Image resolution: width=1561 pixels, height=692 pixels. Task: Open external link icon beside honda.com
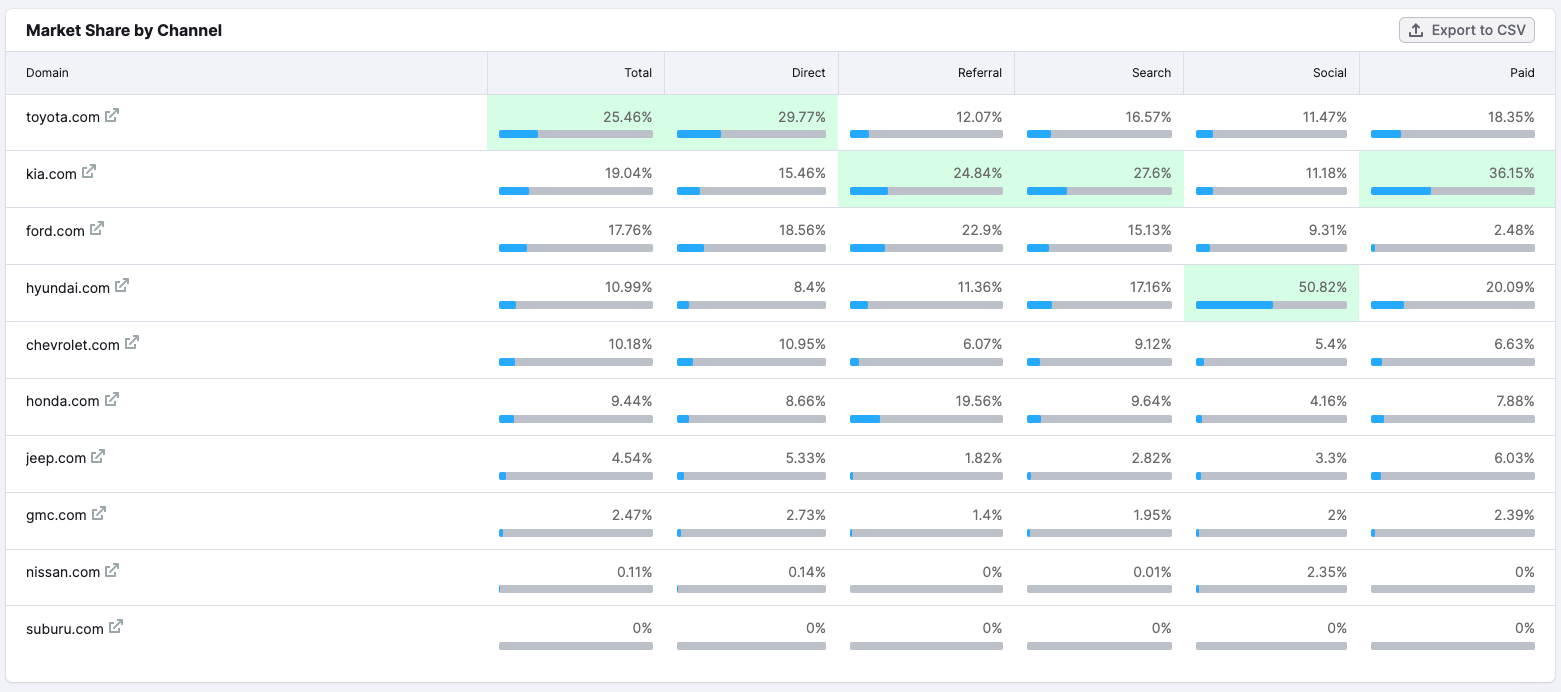click(112, 400)
